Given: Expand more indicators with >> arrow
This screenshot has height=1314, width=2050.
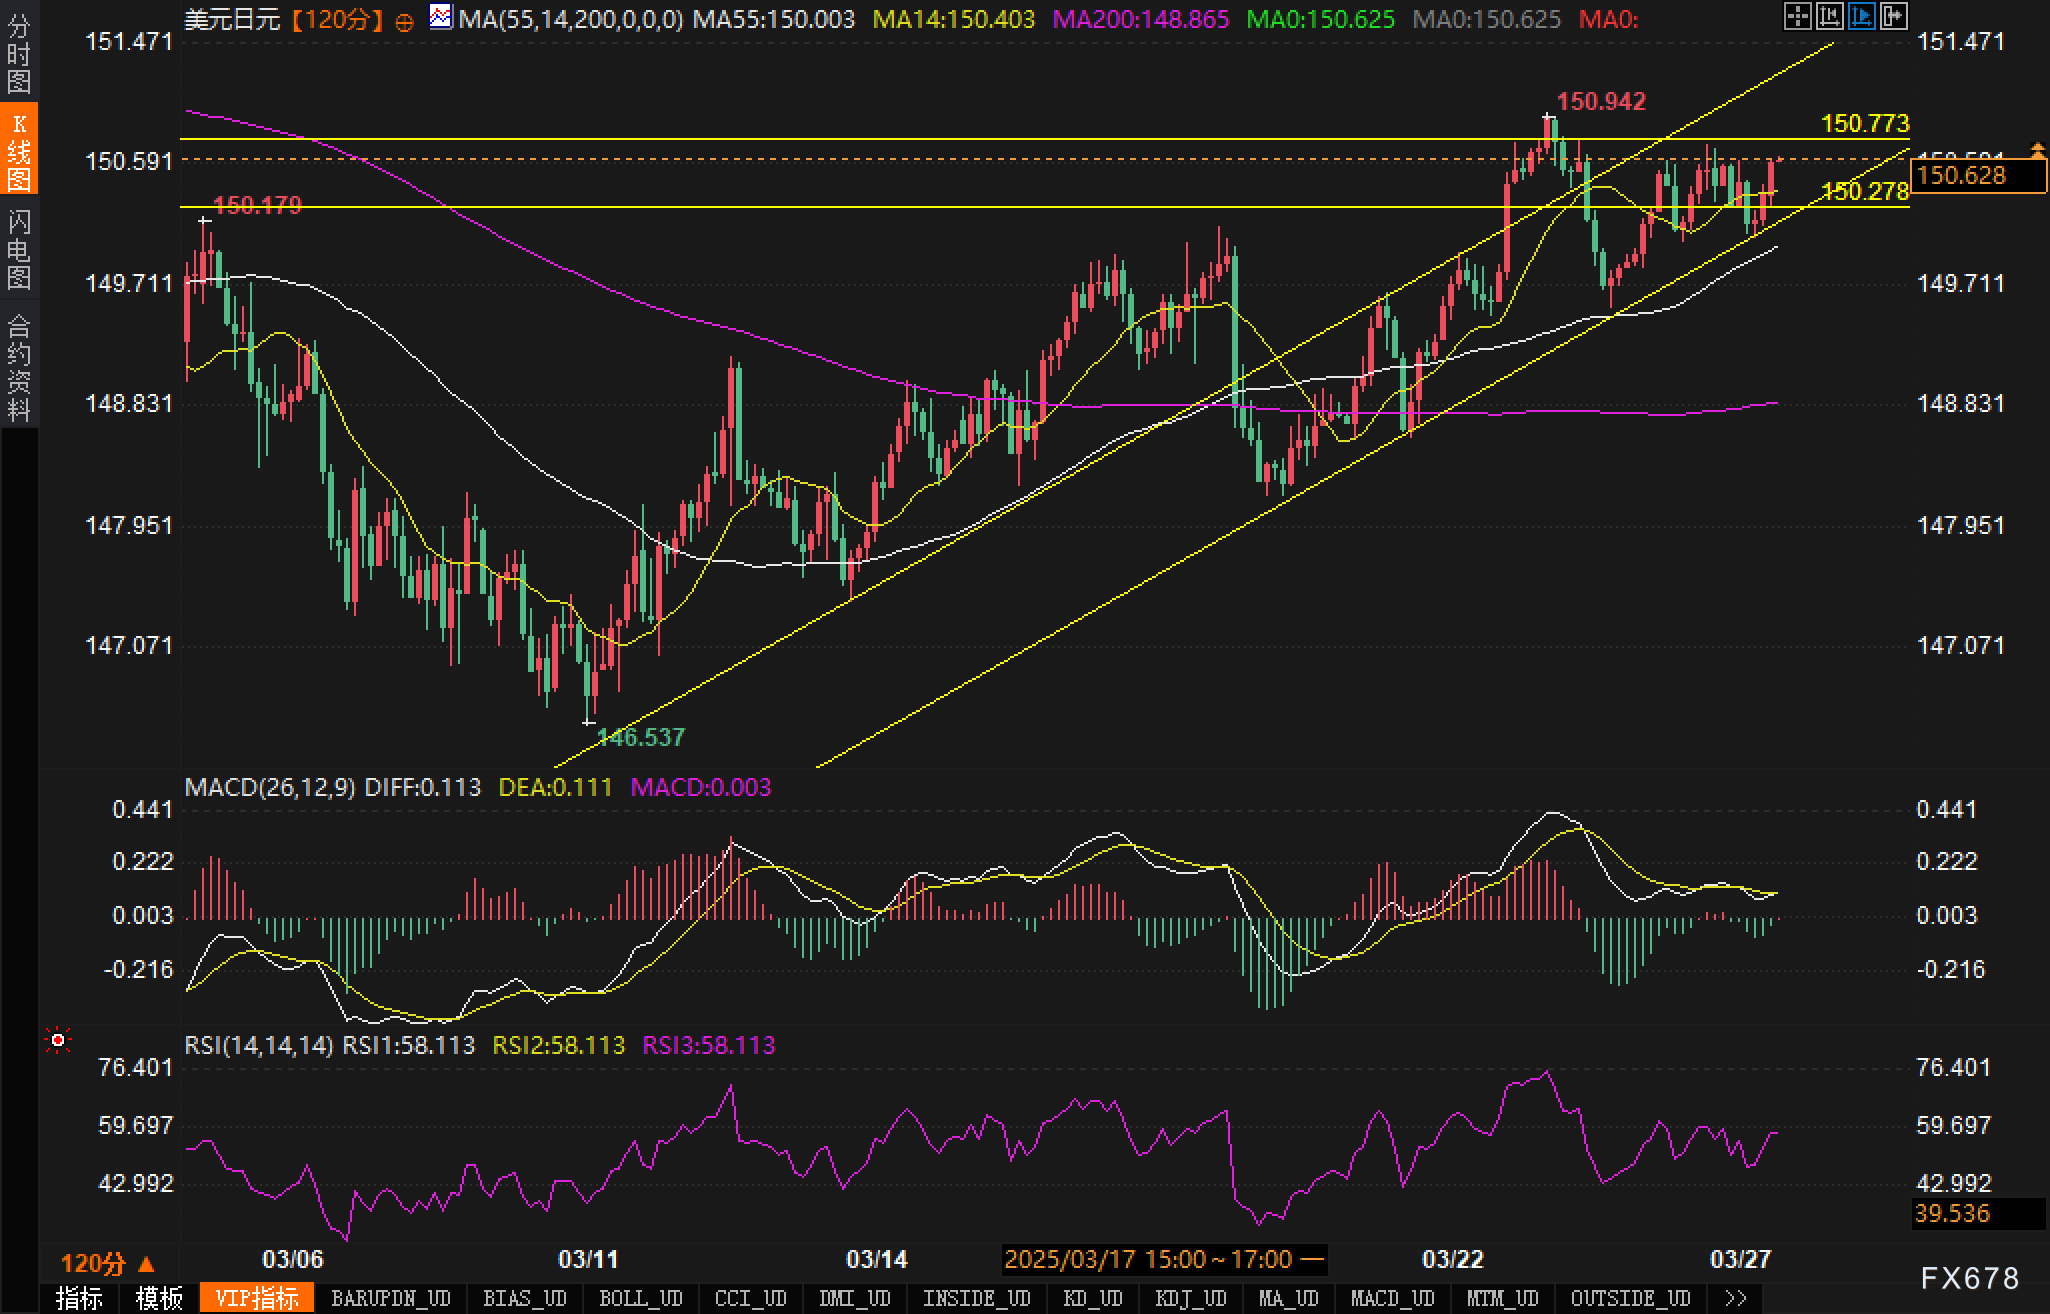Looking at the screenshot, I should 1736,1298.
